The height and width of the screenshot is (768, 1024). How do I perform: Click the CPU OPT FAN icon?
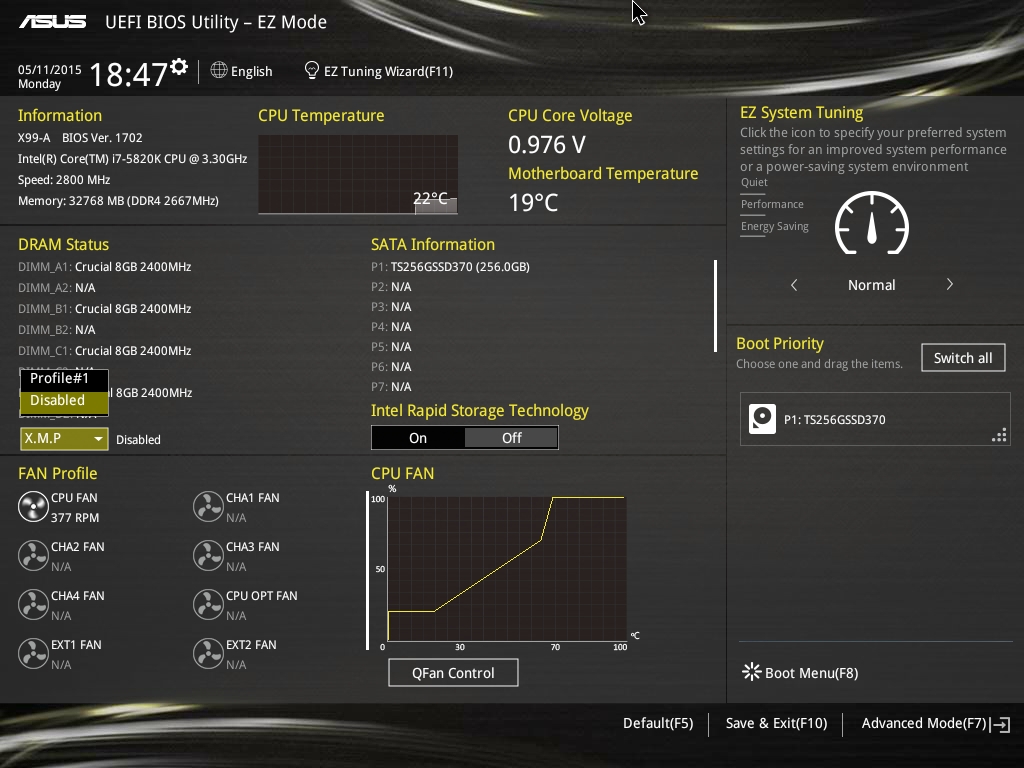click(x=208, y=605)
